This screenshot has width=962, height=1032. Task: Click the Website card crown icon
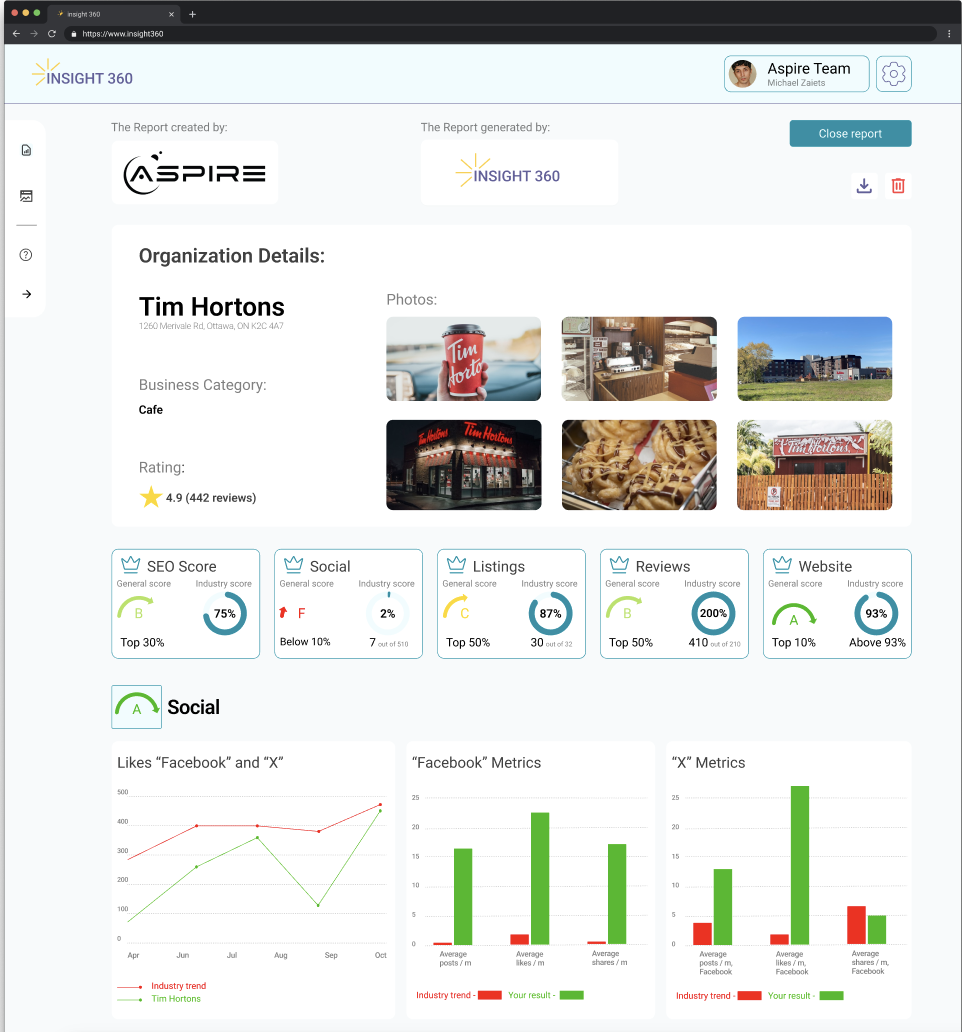click(x=782, y=565)
